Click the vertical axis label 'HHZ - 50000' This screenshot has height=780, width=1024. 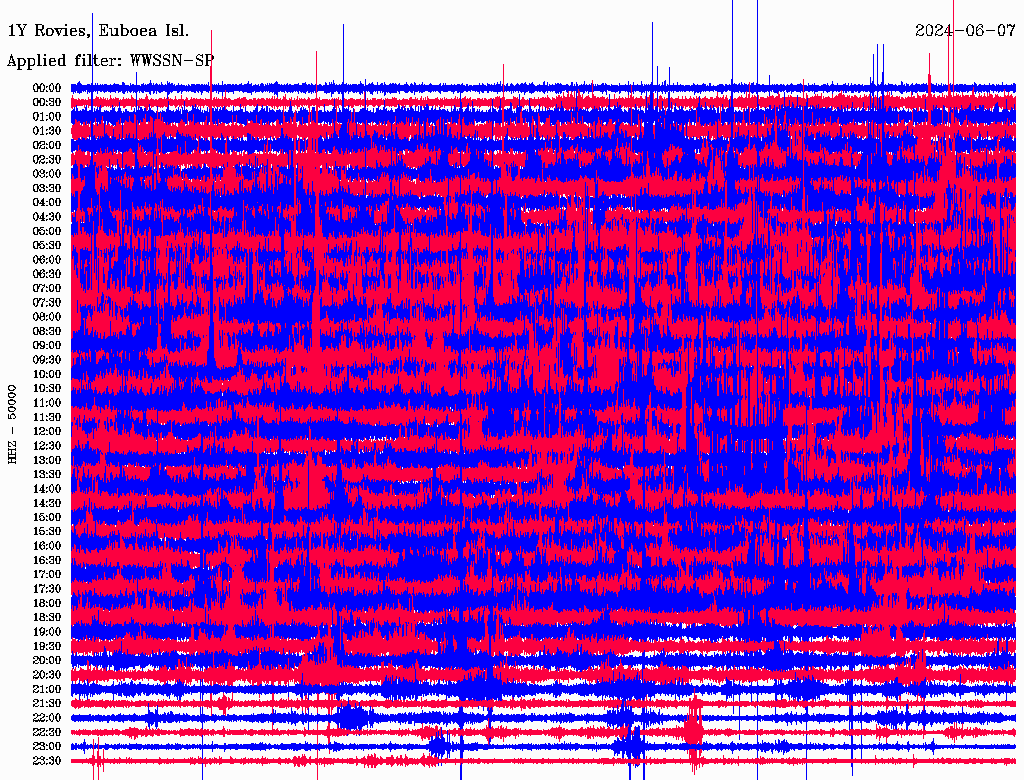click(x=12, y=425)
